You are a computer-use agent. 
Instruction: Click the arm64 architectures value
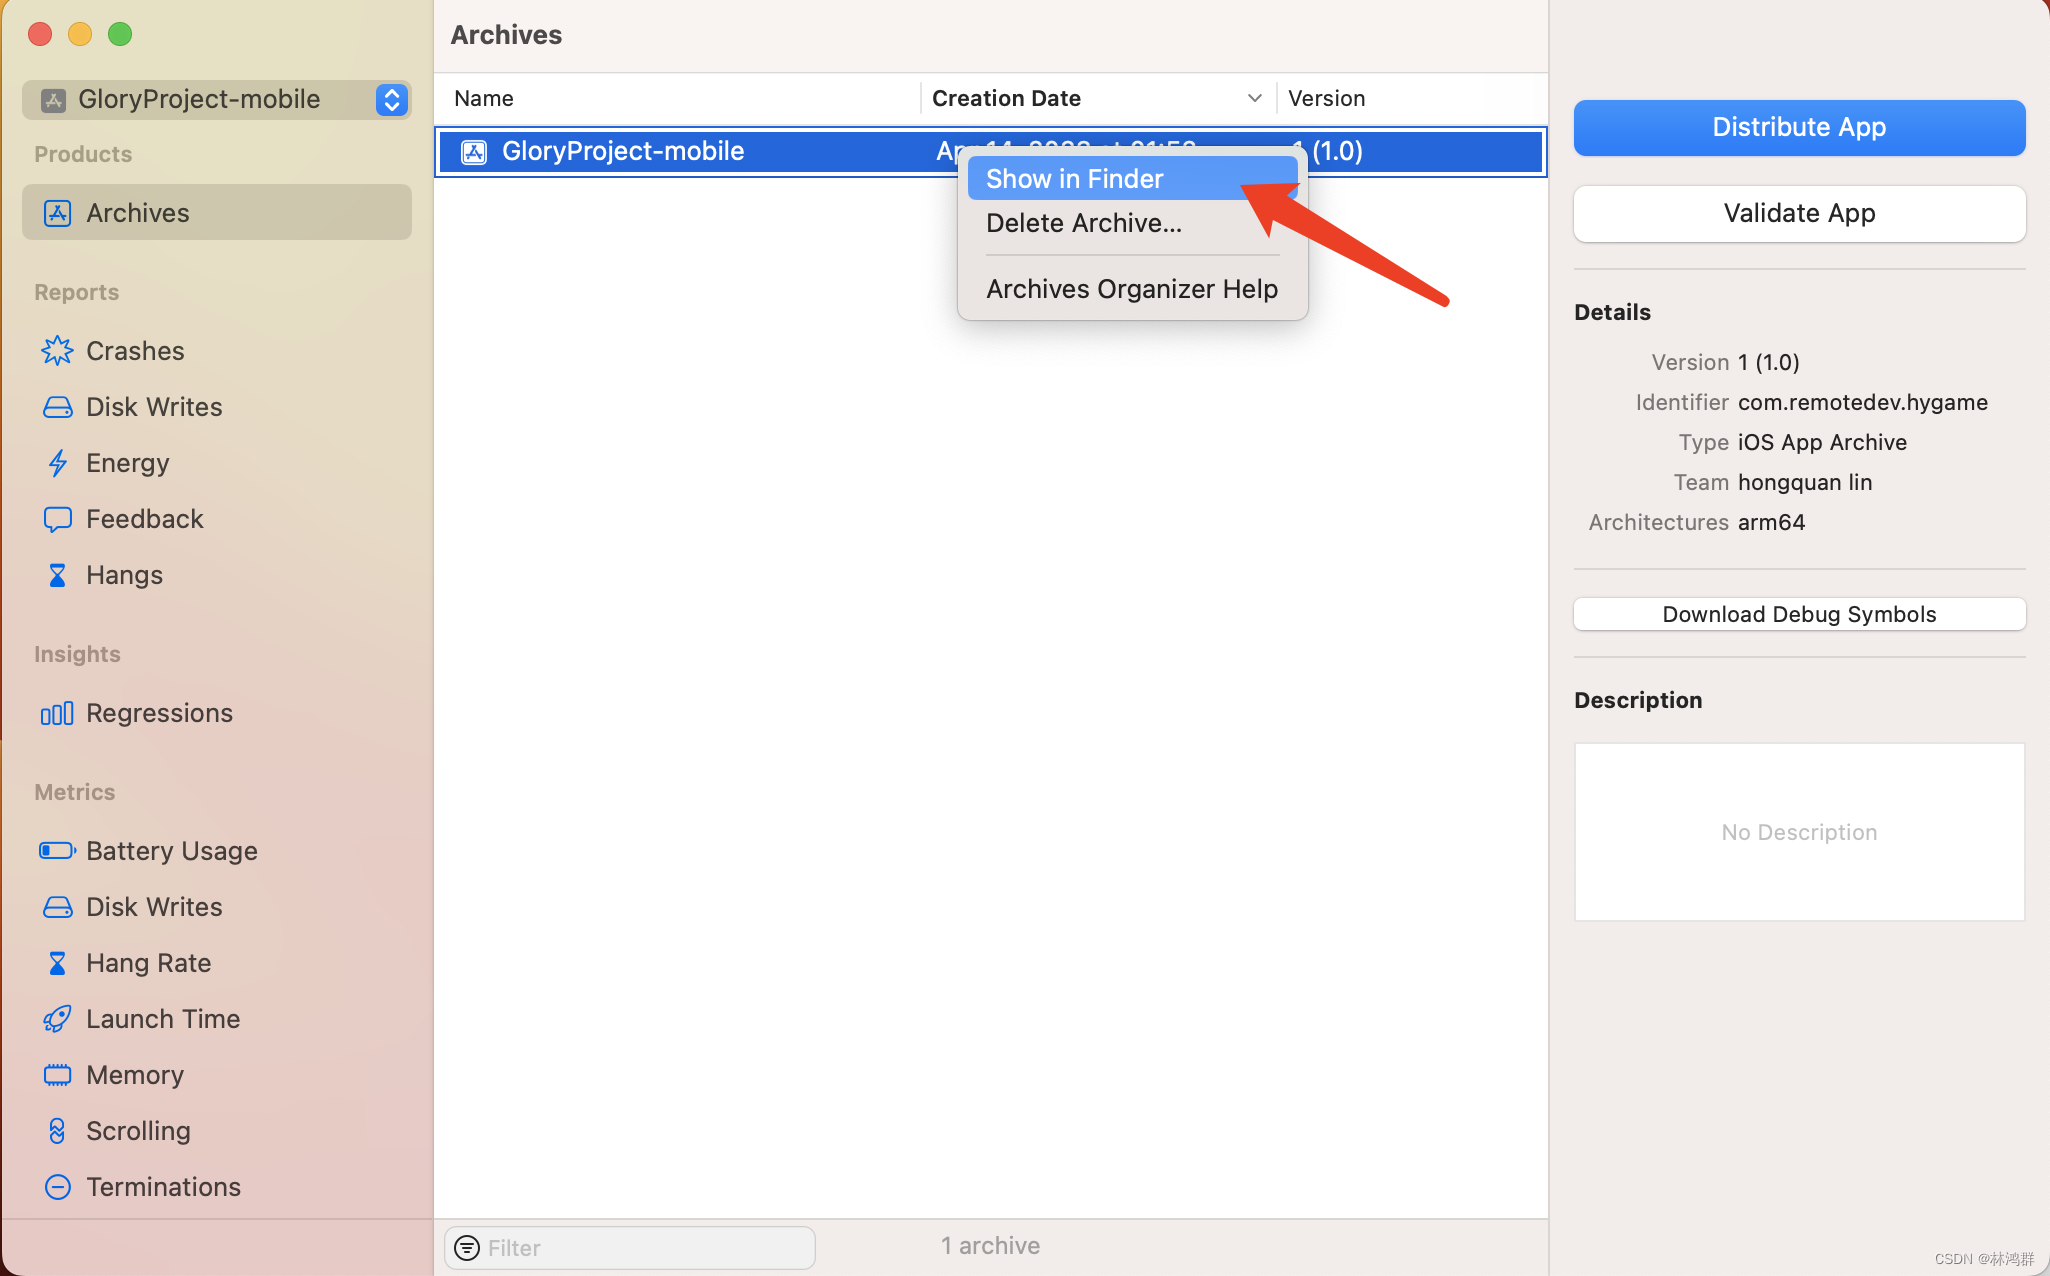pos(1771,522)
